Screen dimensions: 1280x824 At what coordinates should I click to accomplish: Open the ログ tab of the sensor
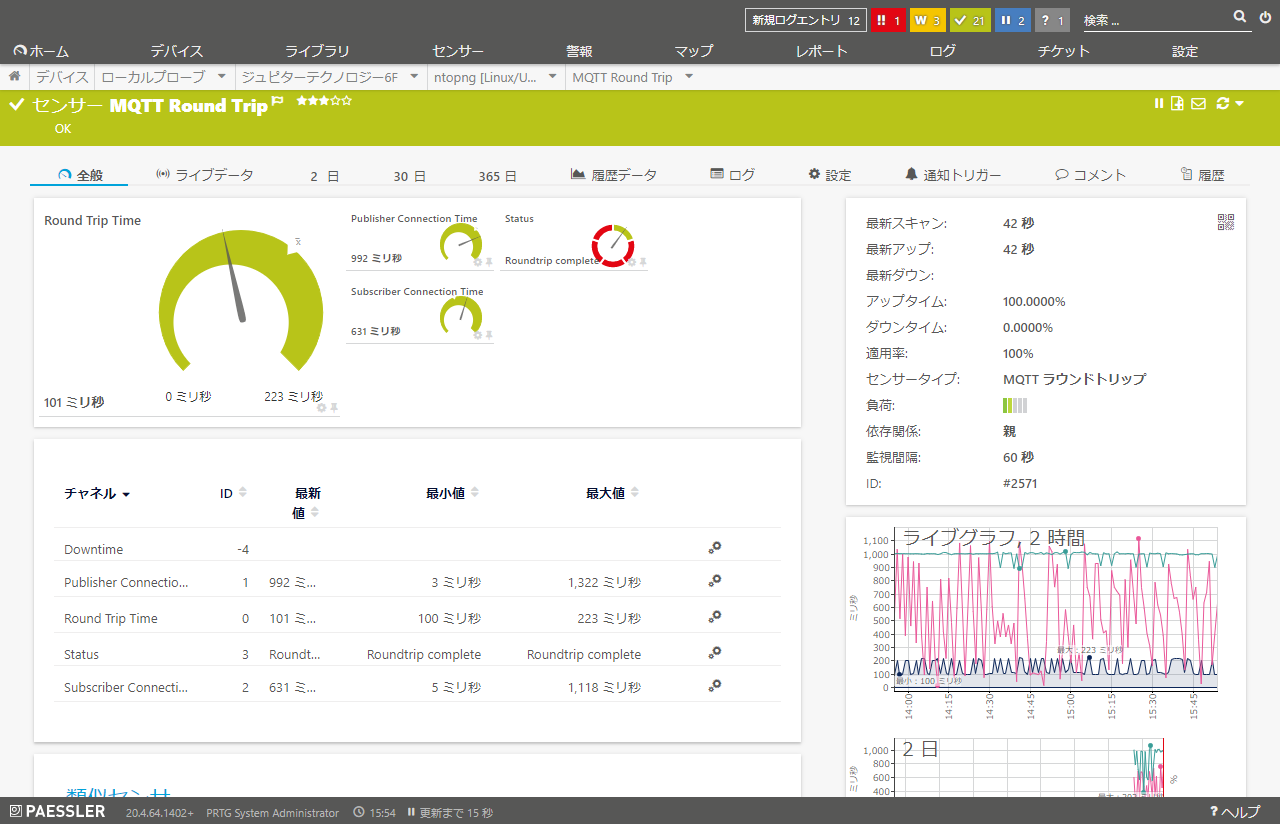pyautogui.click(x=732, y=175)
